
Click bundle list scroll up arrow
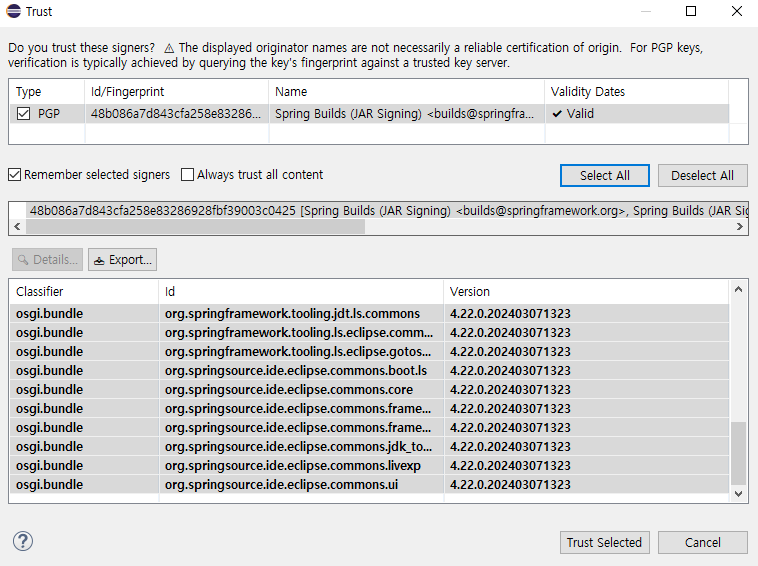pyautogui.click(x=738, y=290)
